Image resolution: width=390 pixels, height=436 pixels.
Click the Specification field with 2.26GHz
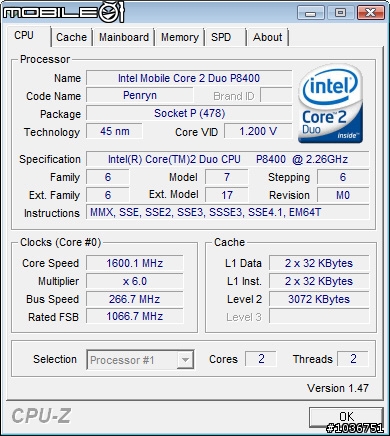pyautogui.click(x=228, y=159)
